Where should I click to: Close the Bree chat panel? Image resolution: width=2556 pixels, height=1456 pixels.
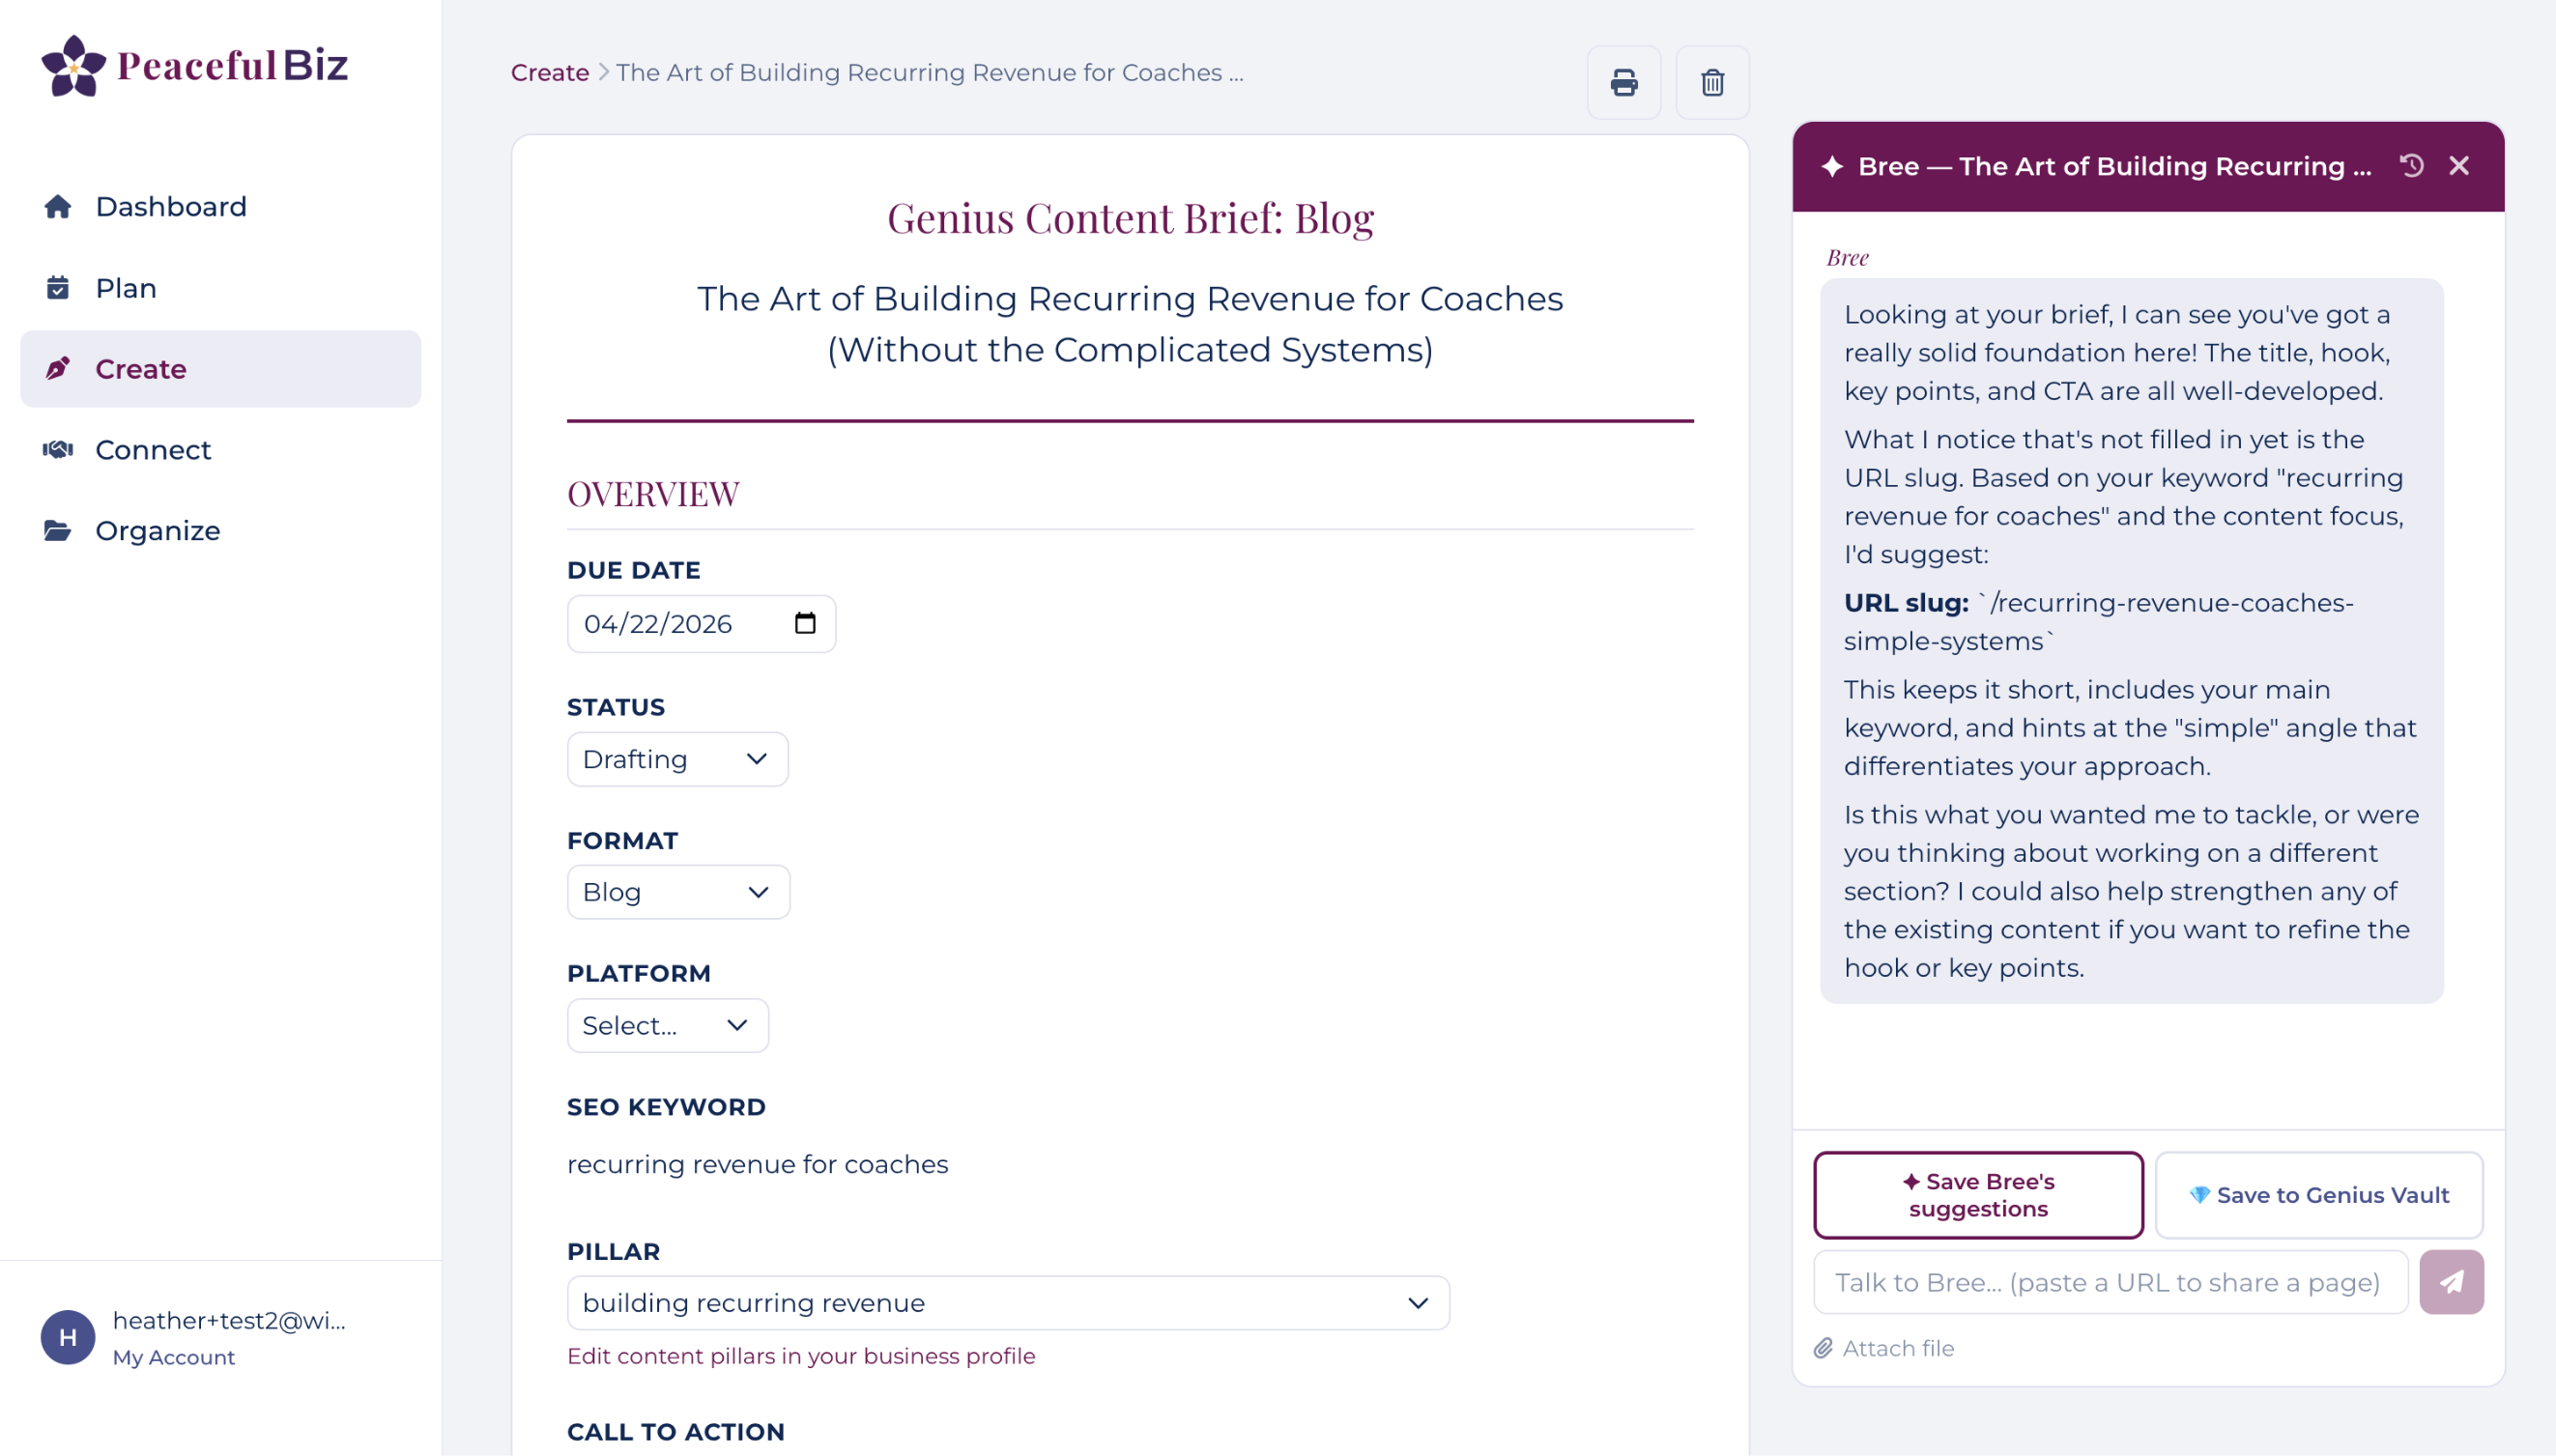(x=2459, y=166)
